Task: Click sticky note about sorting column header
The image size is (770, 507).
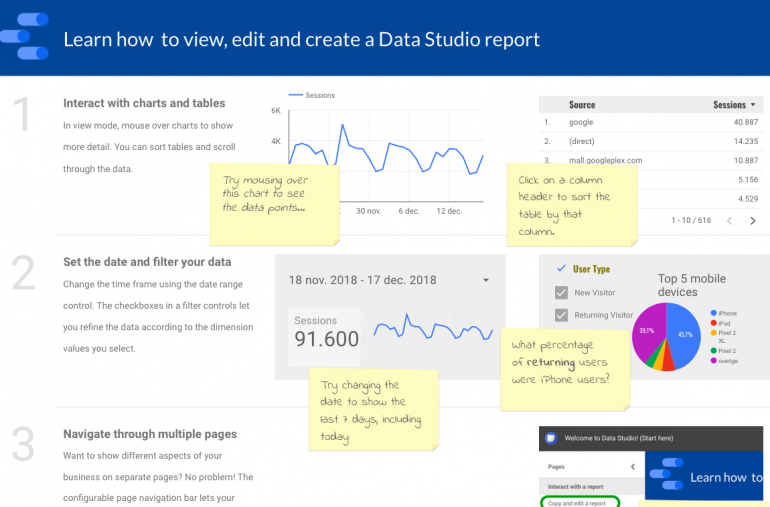Action: [572, 204]
